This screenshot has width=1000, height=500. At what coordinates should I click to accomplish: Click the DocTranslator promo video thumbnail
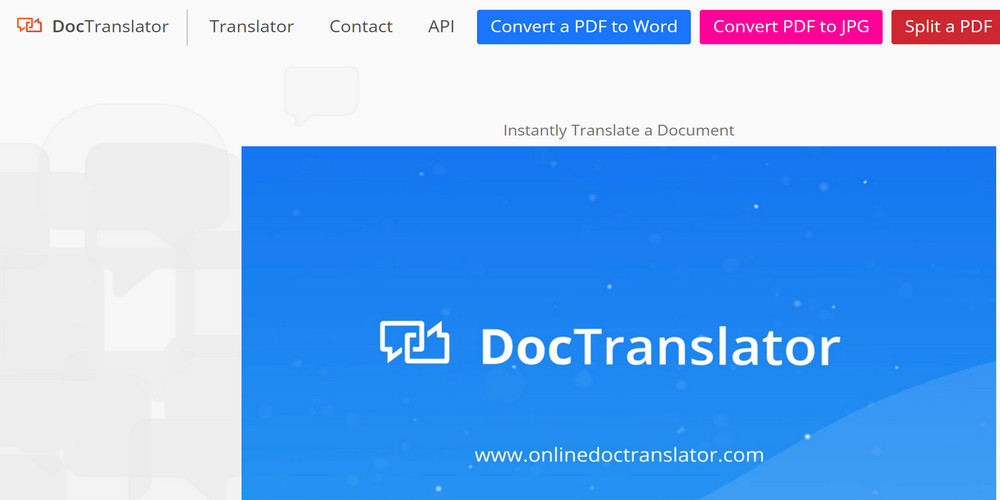point(619,323)
